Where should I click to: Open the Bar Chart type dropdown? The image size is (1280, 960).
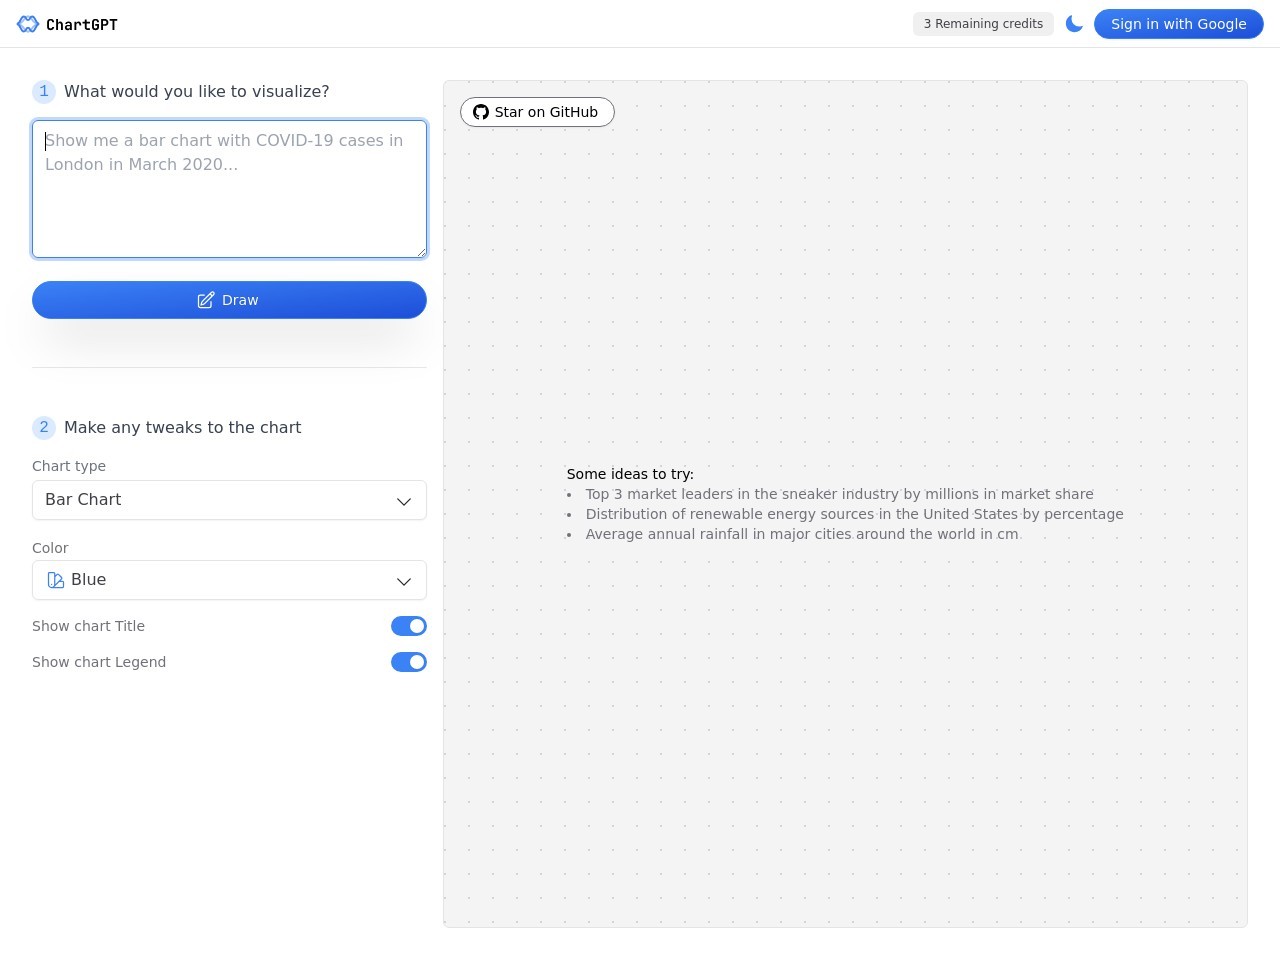pos(229,500)
